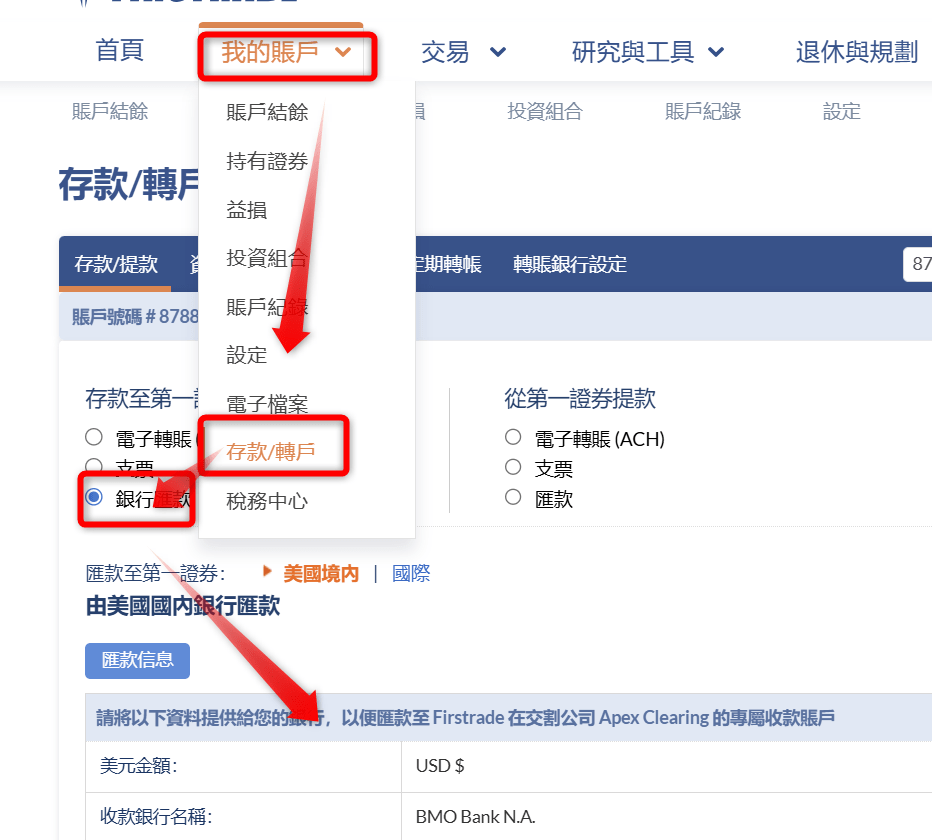Choose 電子檔案 in the dropdown menu
932x840 pixels.
click(267, 404)
